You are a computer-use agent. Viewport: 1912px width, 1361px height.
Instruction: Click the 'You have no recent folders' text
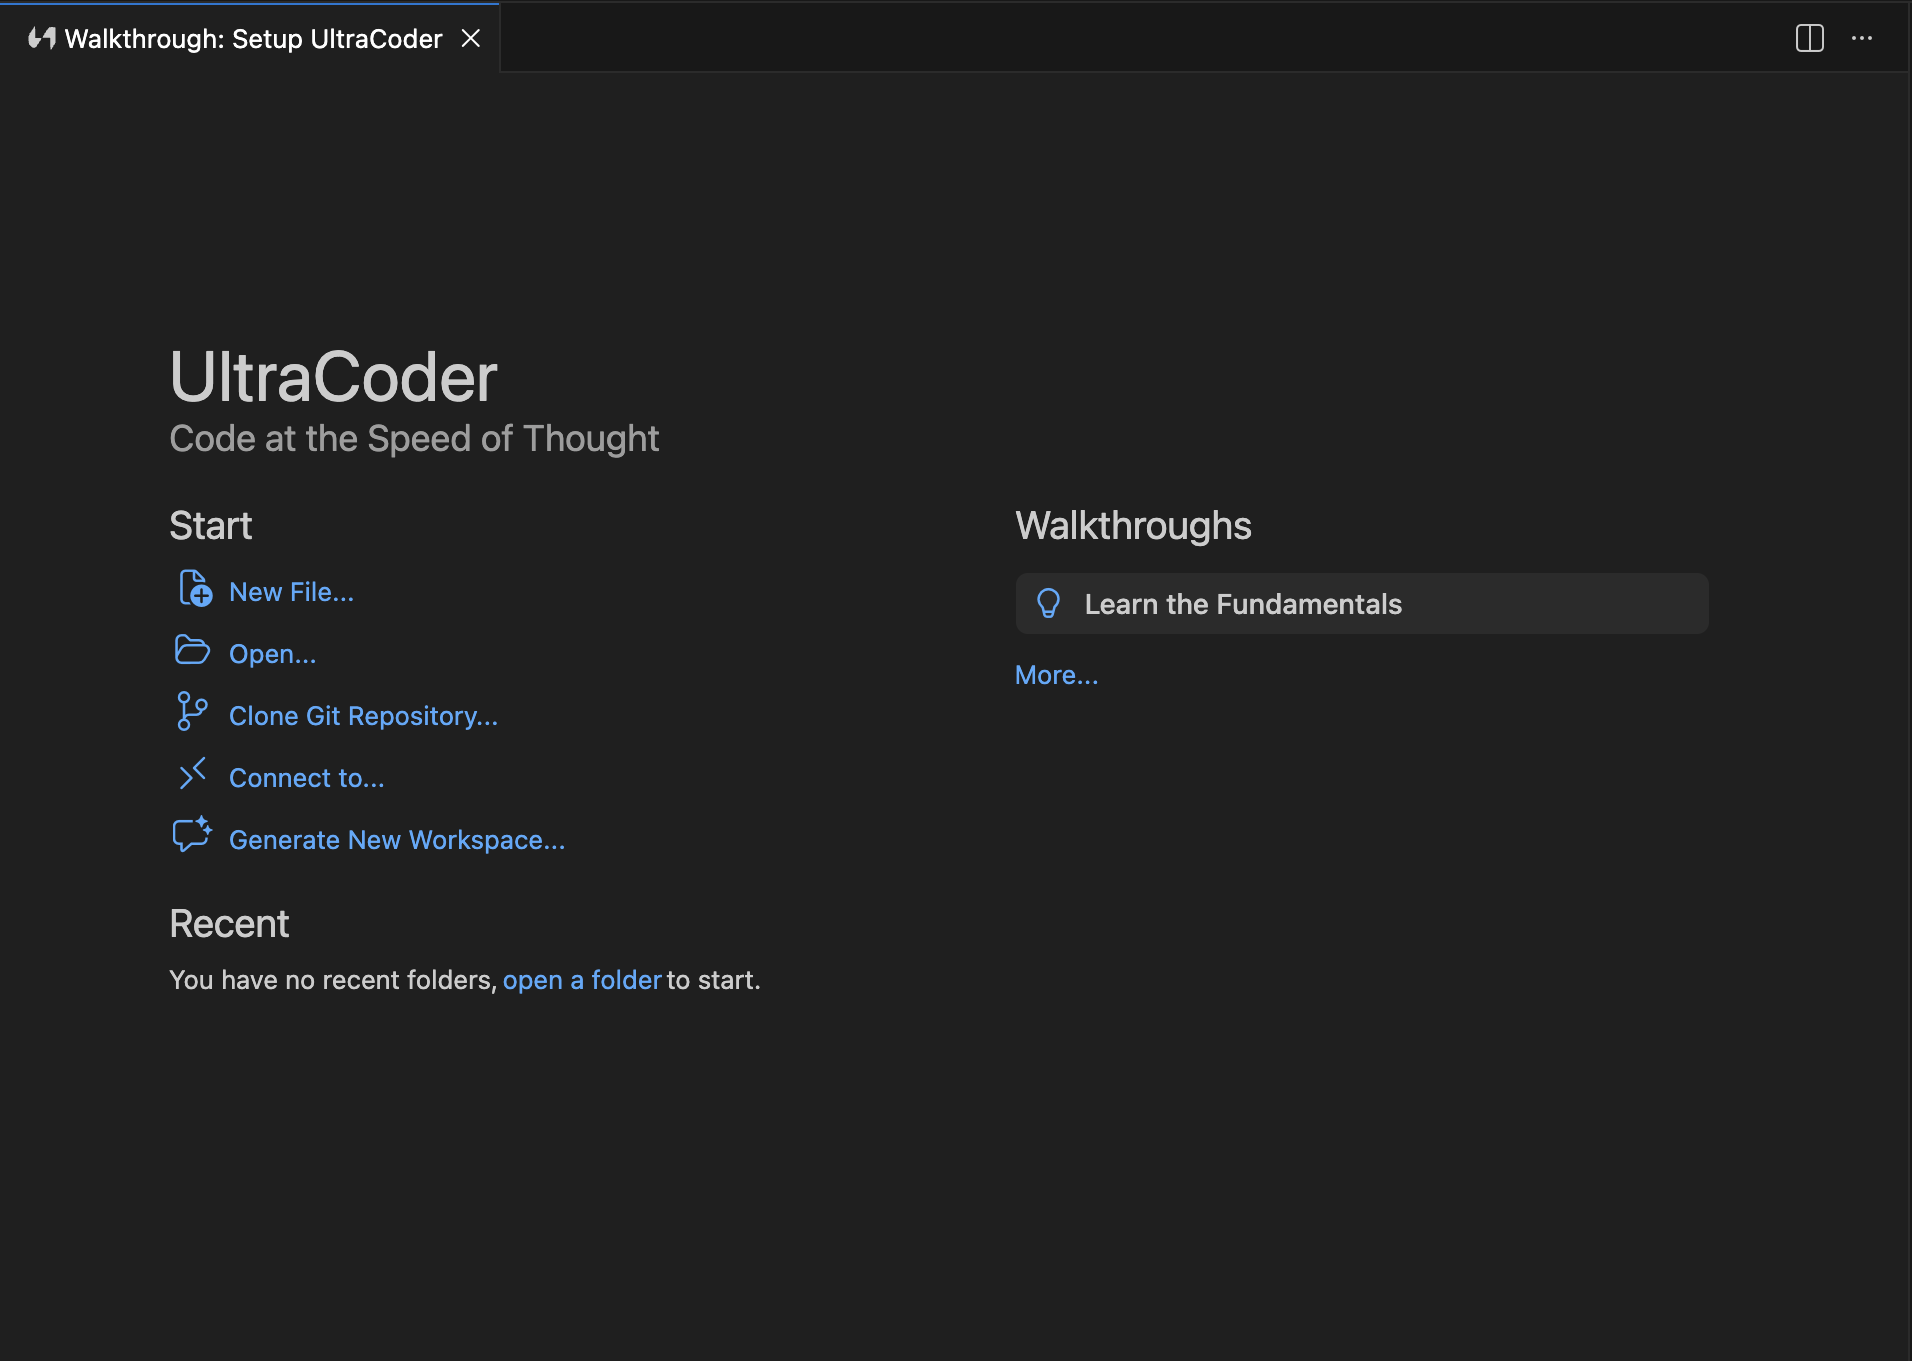[333, 980]
